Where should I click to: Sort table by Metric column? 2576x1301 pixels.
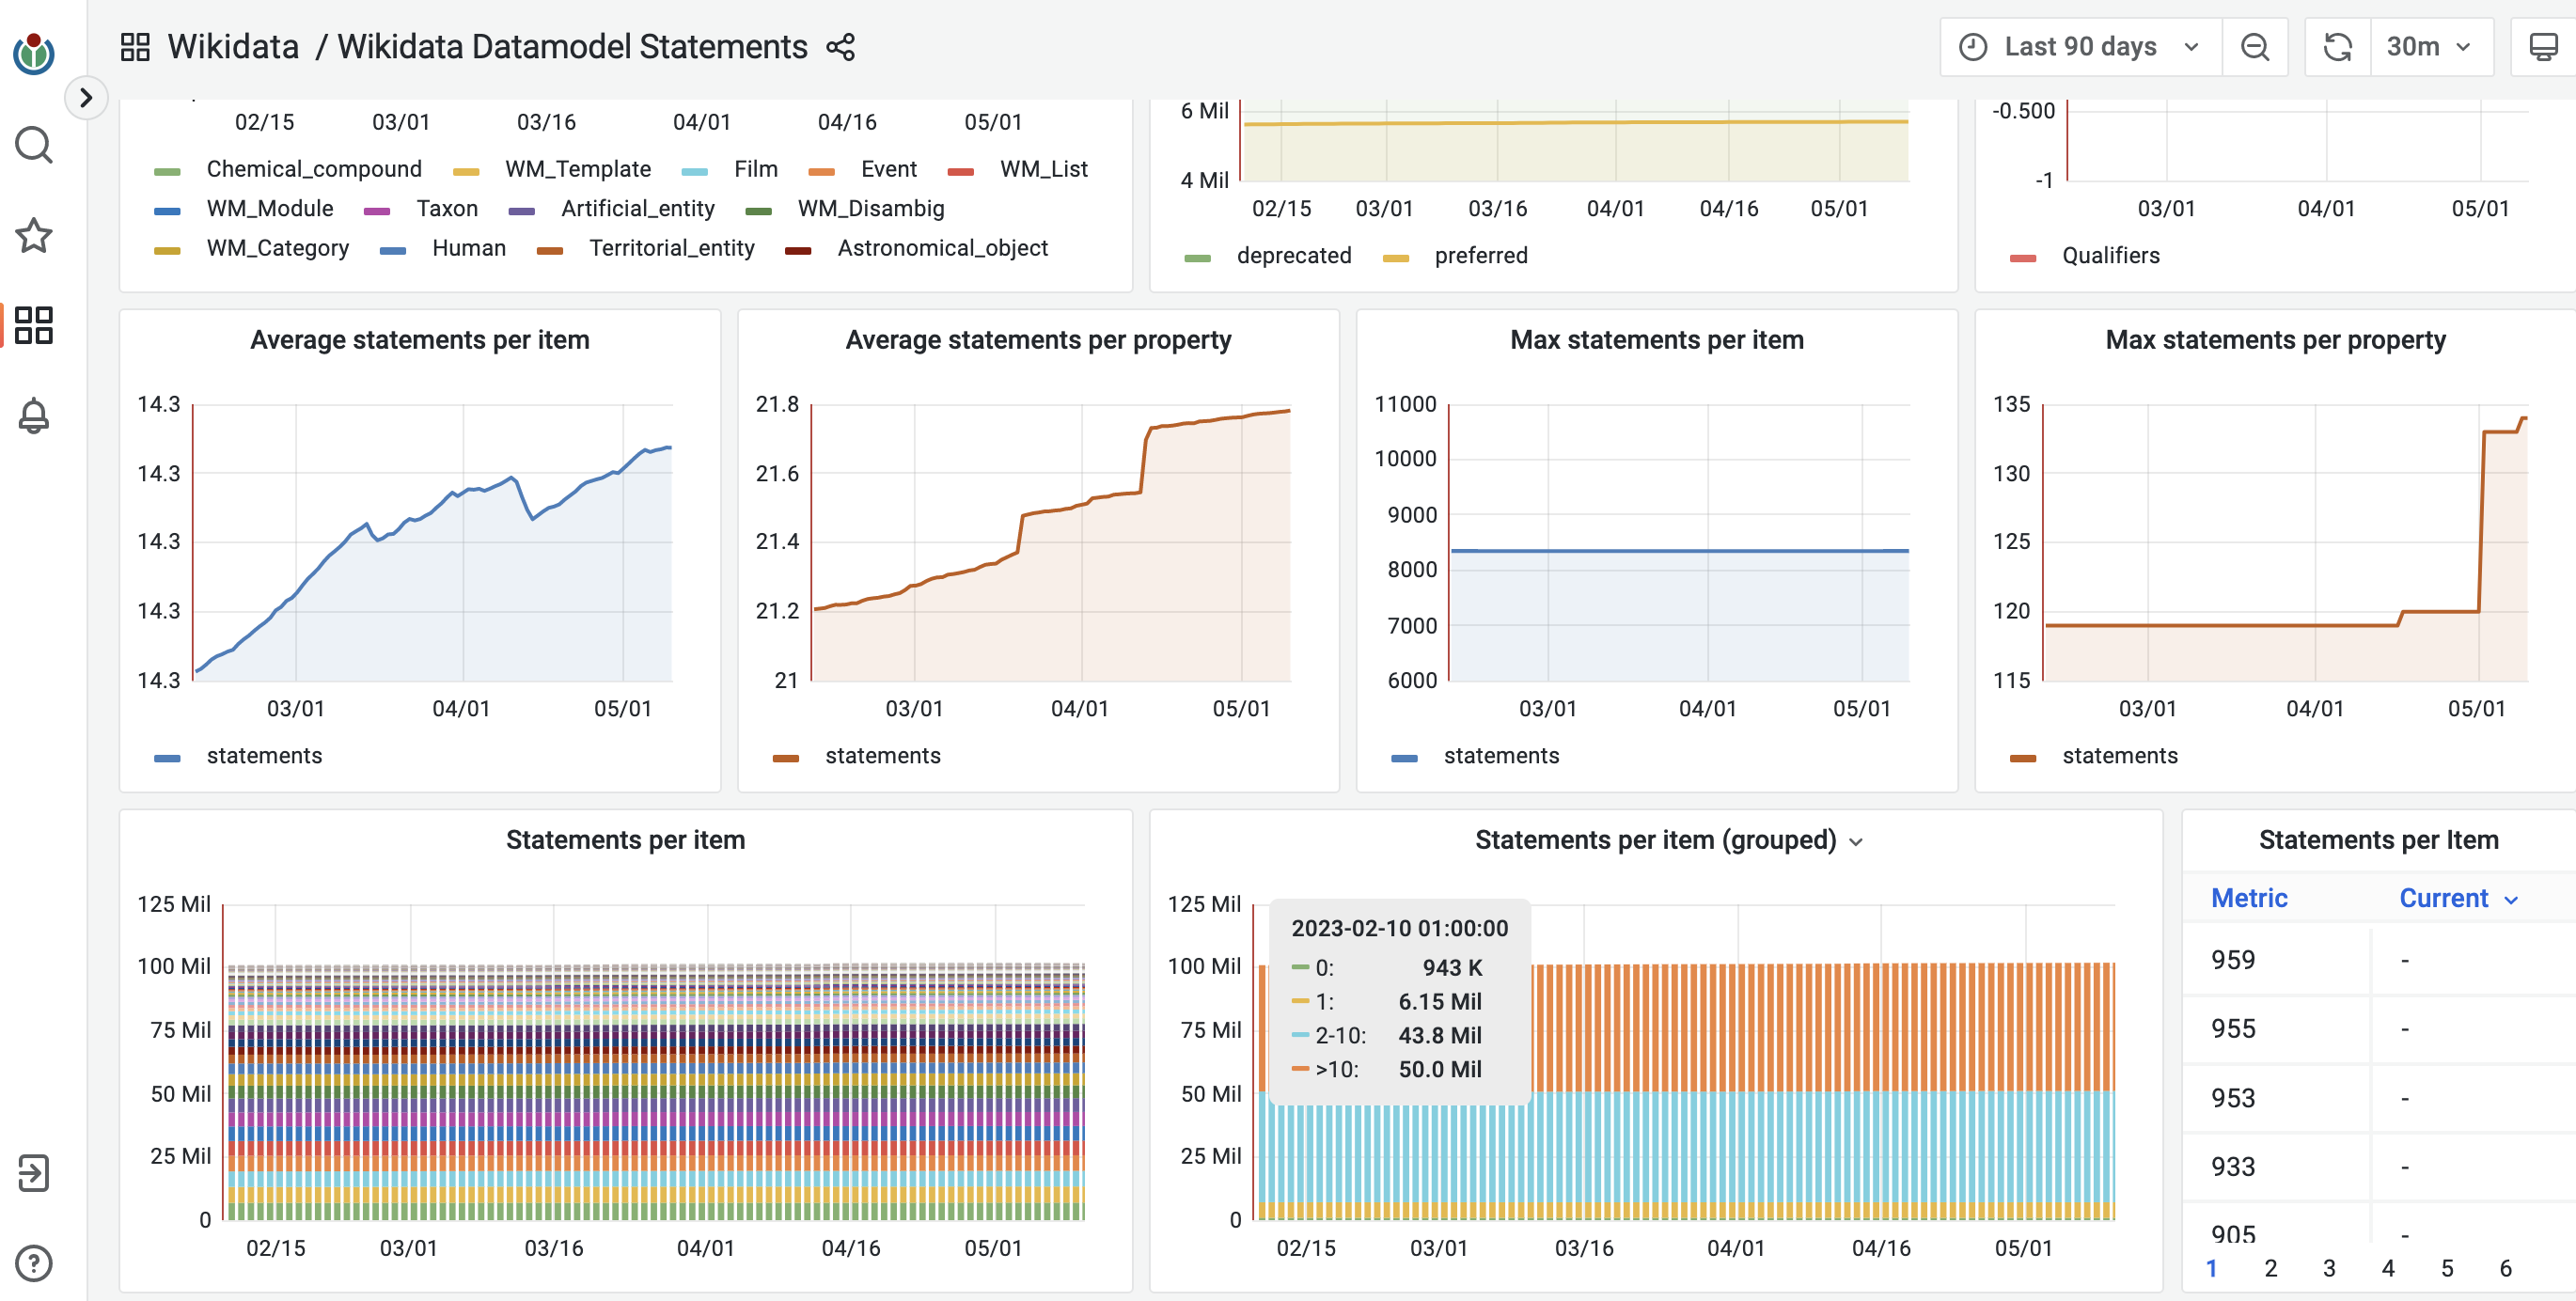[2249, 898]
